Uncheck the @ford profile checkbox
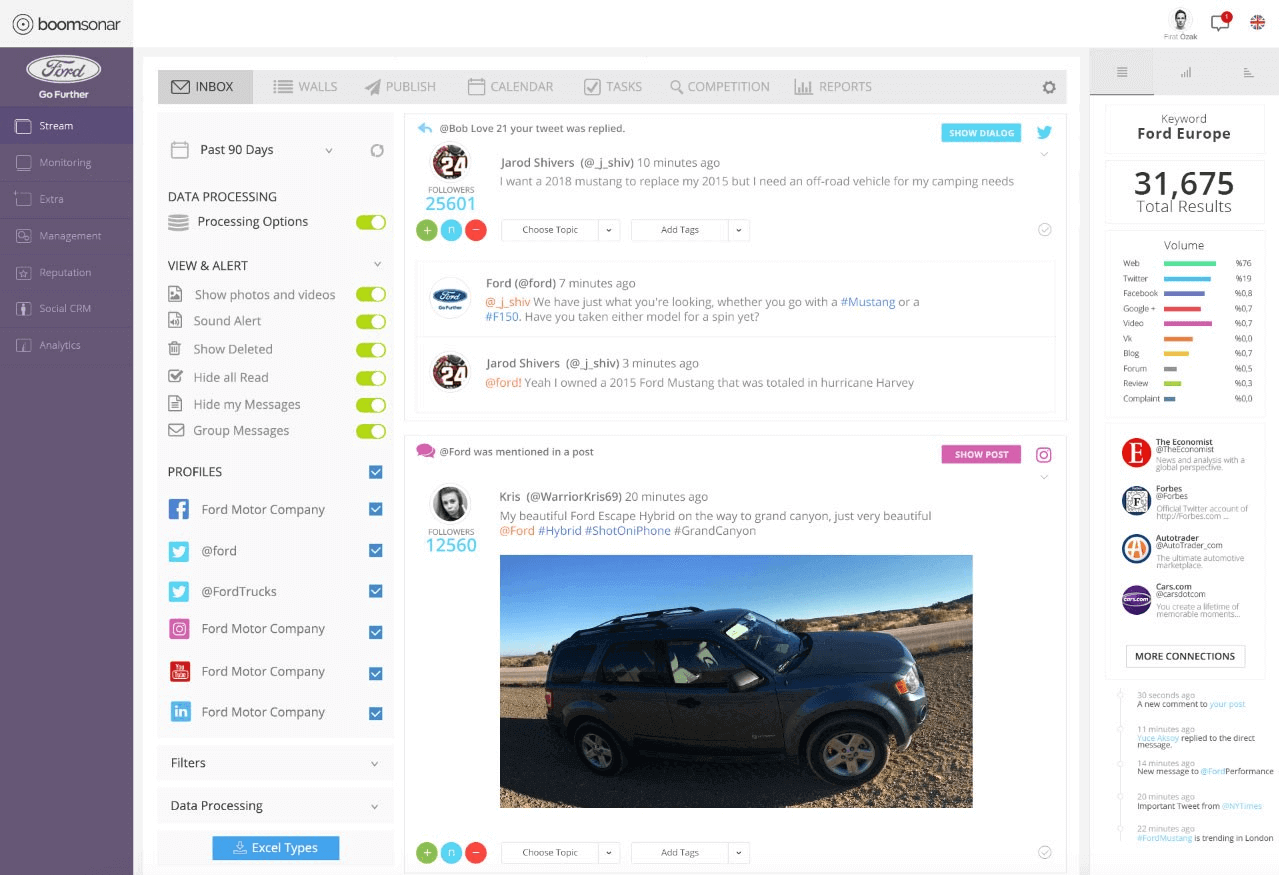Viewport: 1279px width, 875px height. [376, 550]
